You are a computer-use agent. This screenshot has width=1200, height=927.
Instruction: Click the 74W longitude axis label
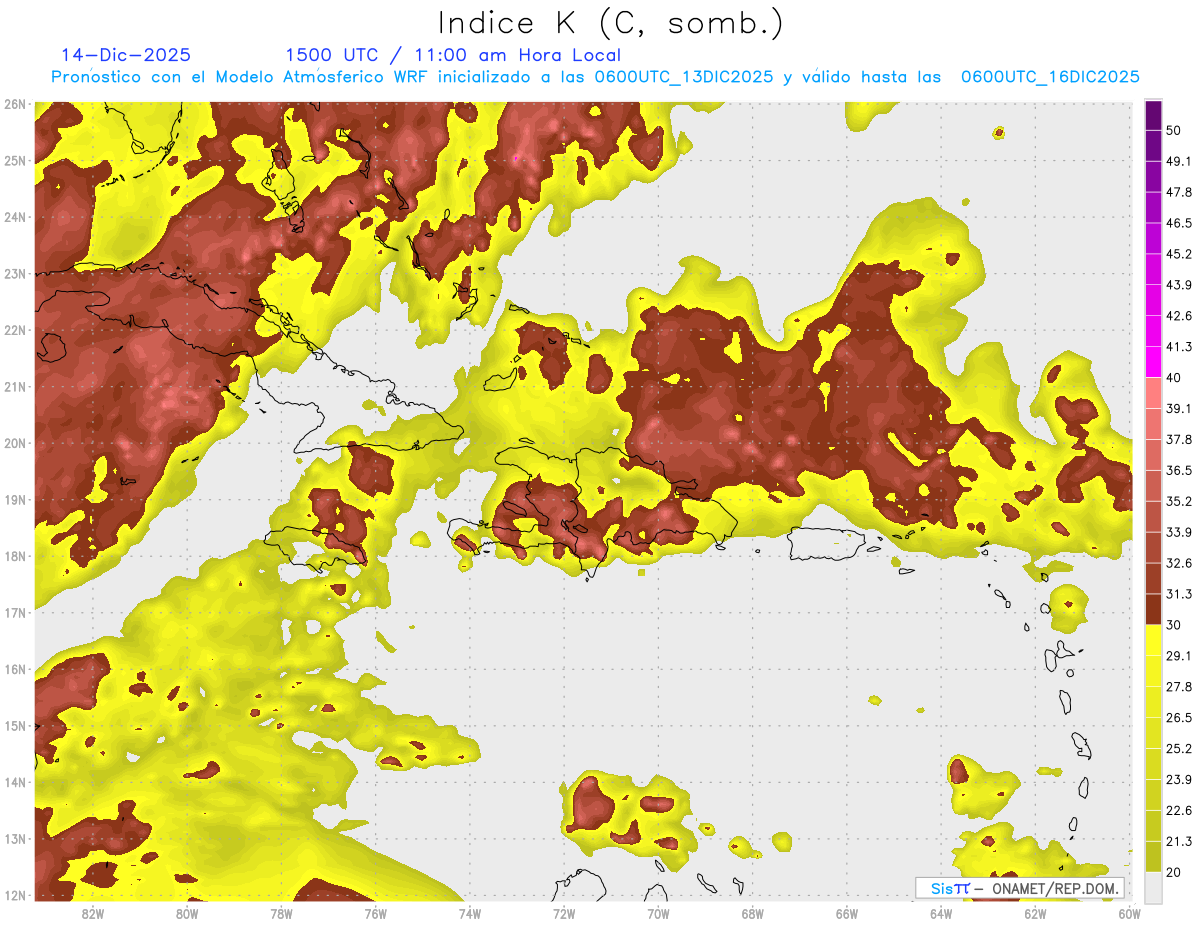(x=470, y=914)
